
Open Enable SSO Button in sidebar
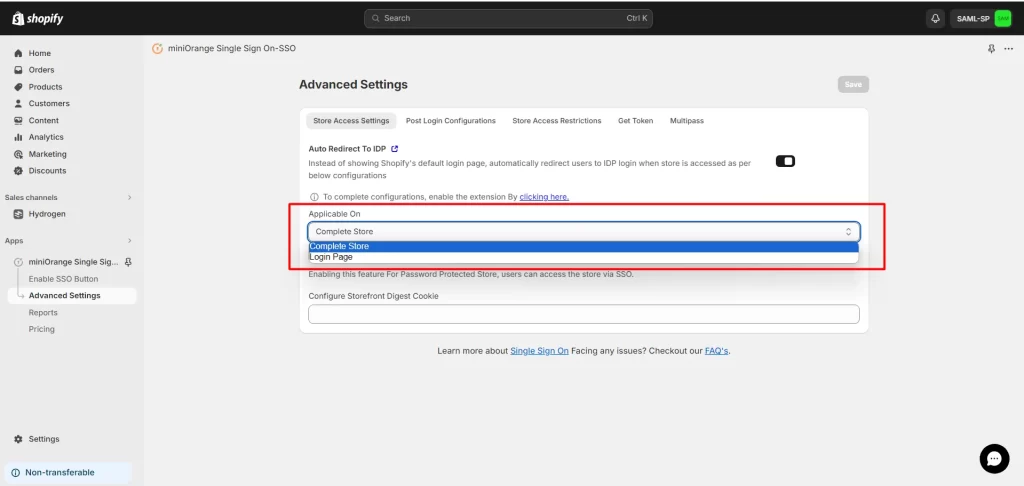(x=63, y=279)
